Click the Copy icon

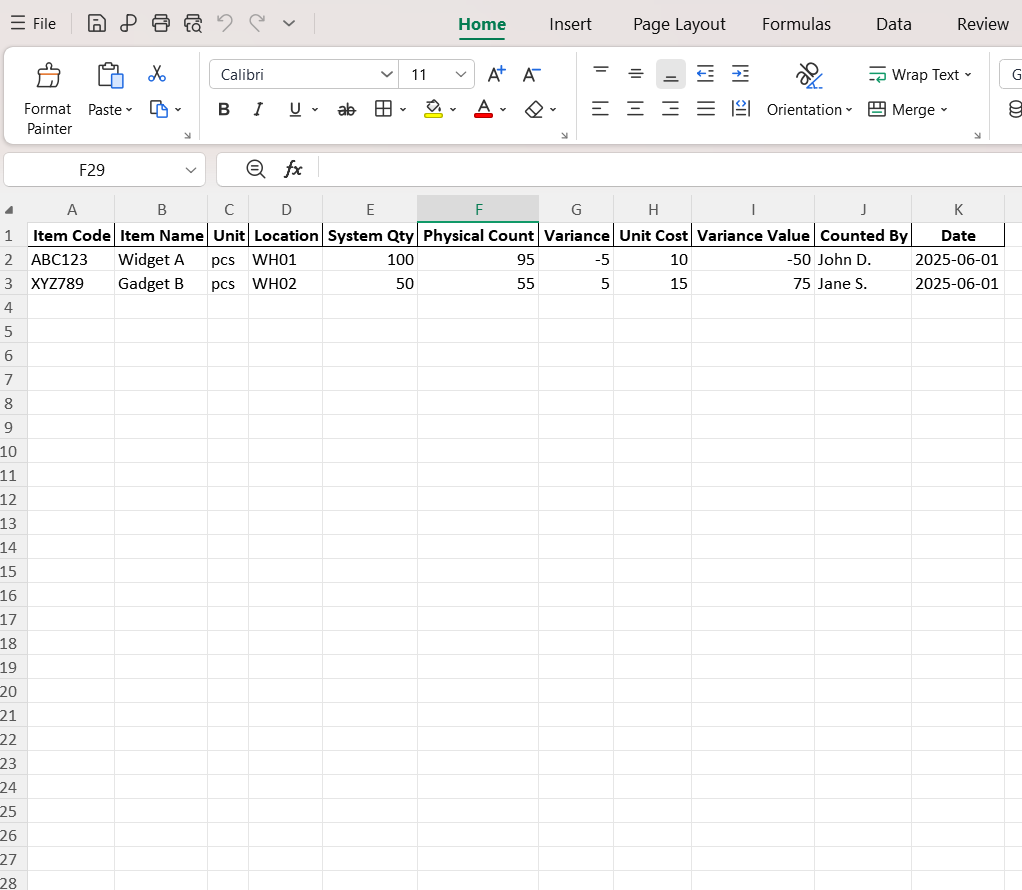(158, 109)
